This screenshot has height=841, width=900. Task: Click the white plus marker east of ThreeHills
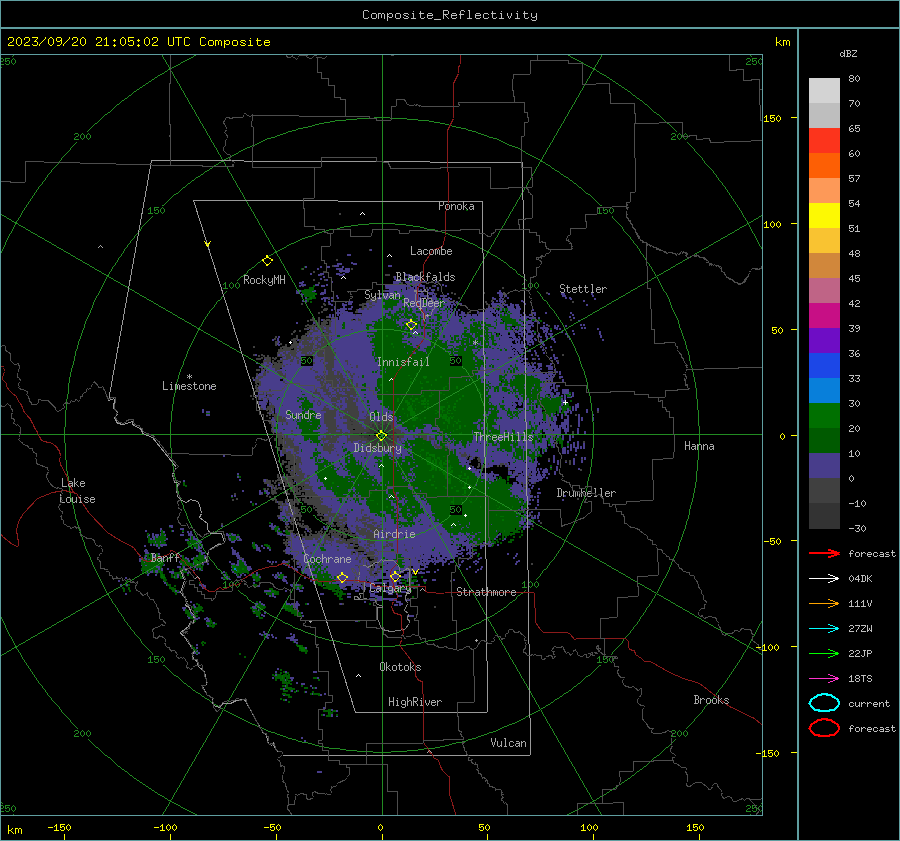click(565, 402)
